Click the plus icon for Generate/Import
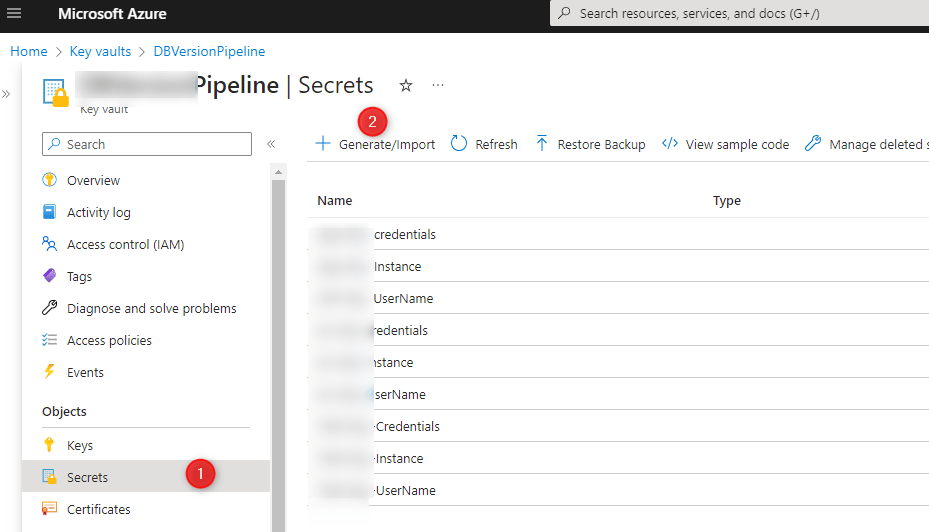 (x=323, y=143)
